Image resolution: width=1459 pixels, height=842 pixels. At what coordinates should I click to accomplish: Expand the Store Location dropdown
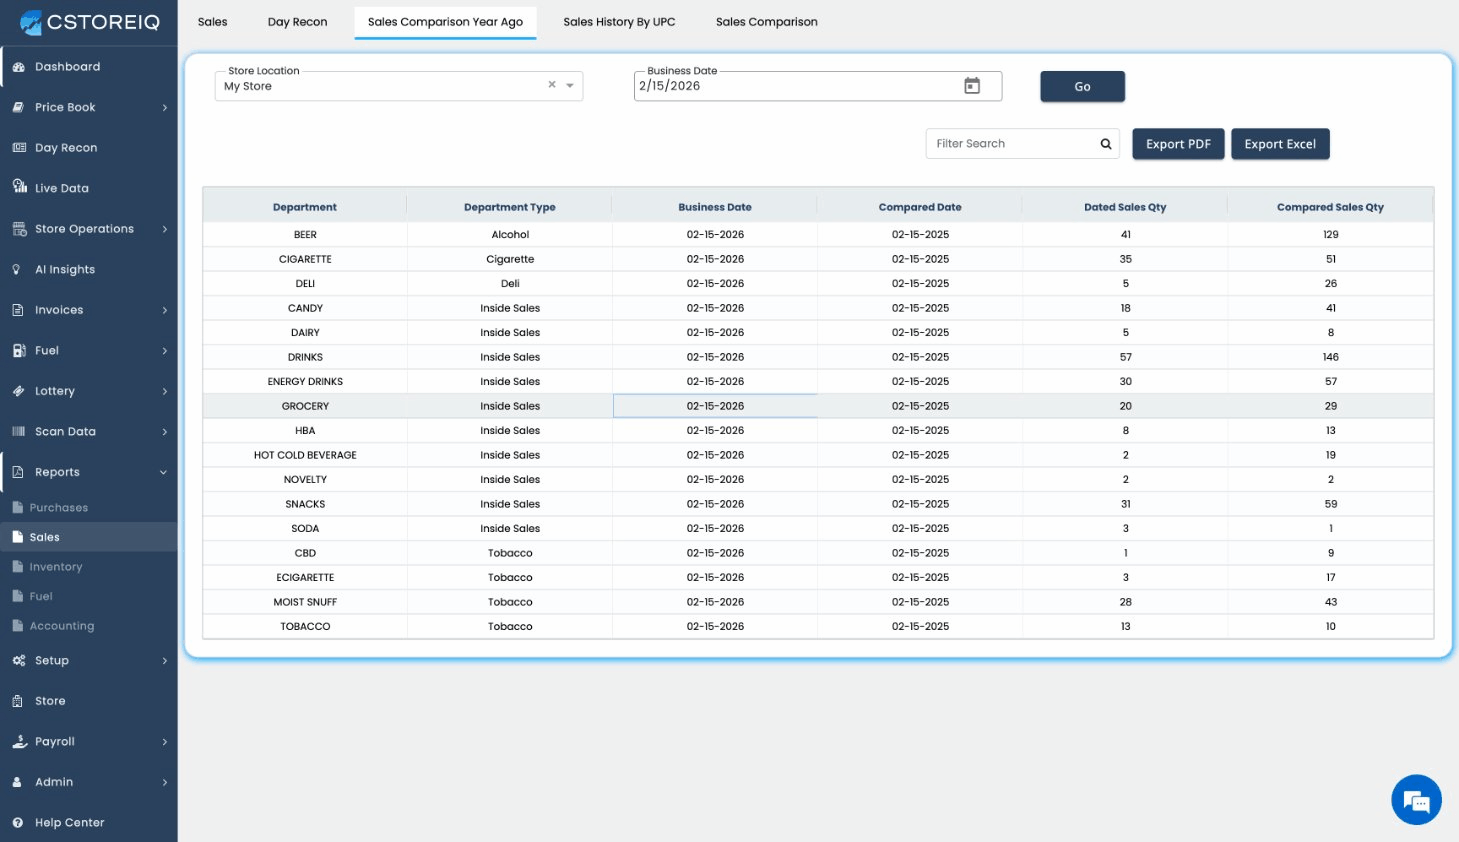click(570, 86)
